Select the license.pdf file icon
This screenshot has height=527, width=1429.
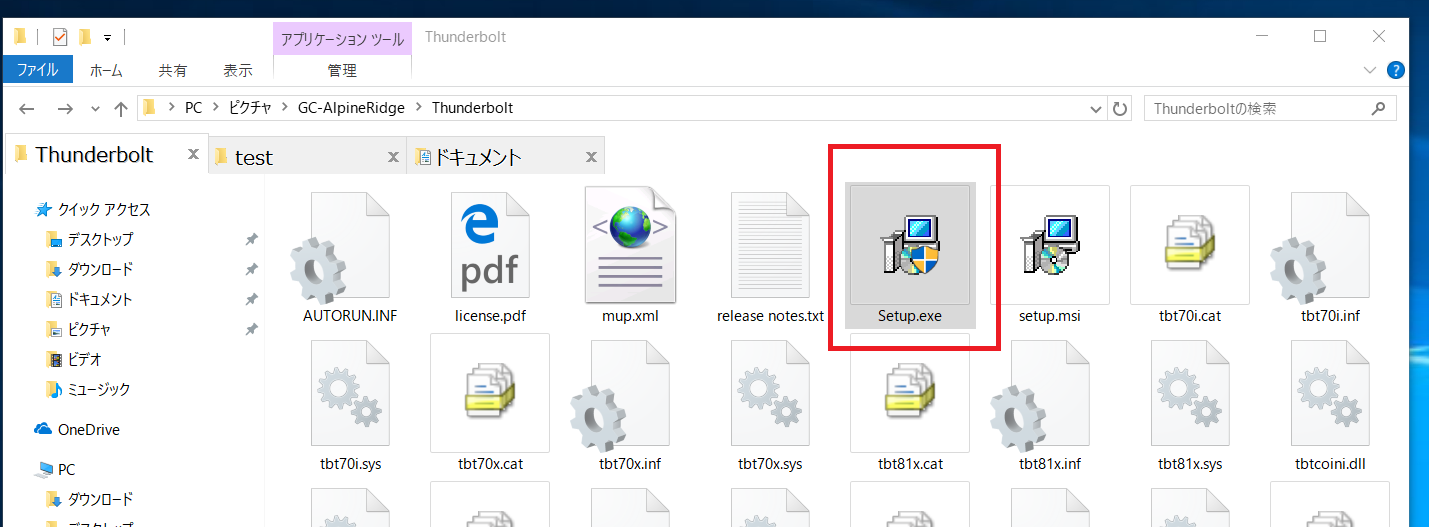click(490, 245)
